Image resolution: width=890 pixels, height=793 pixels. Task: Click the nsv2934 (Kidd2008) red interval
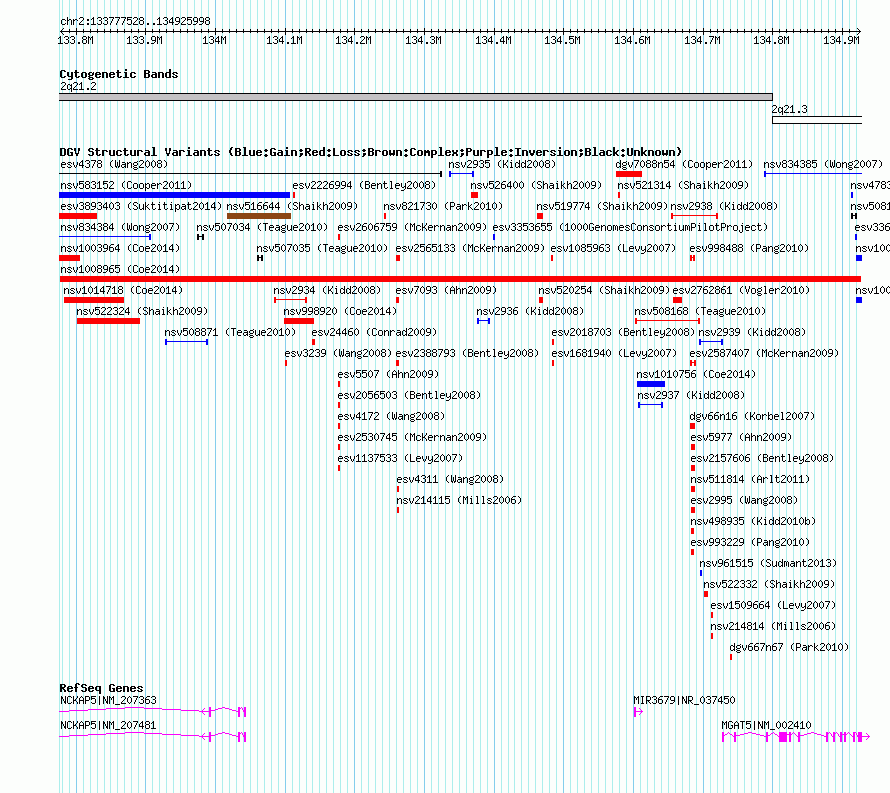pyautogui.click(x=290, y=300)
